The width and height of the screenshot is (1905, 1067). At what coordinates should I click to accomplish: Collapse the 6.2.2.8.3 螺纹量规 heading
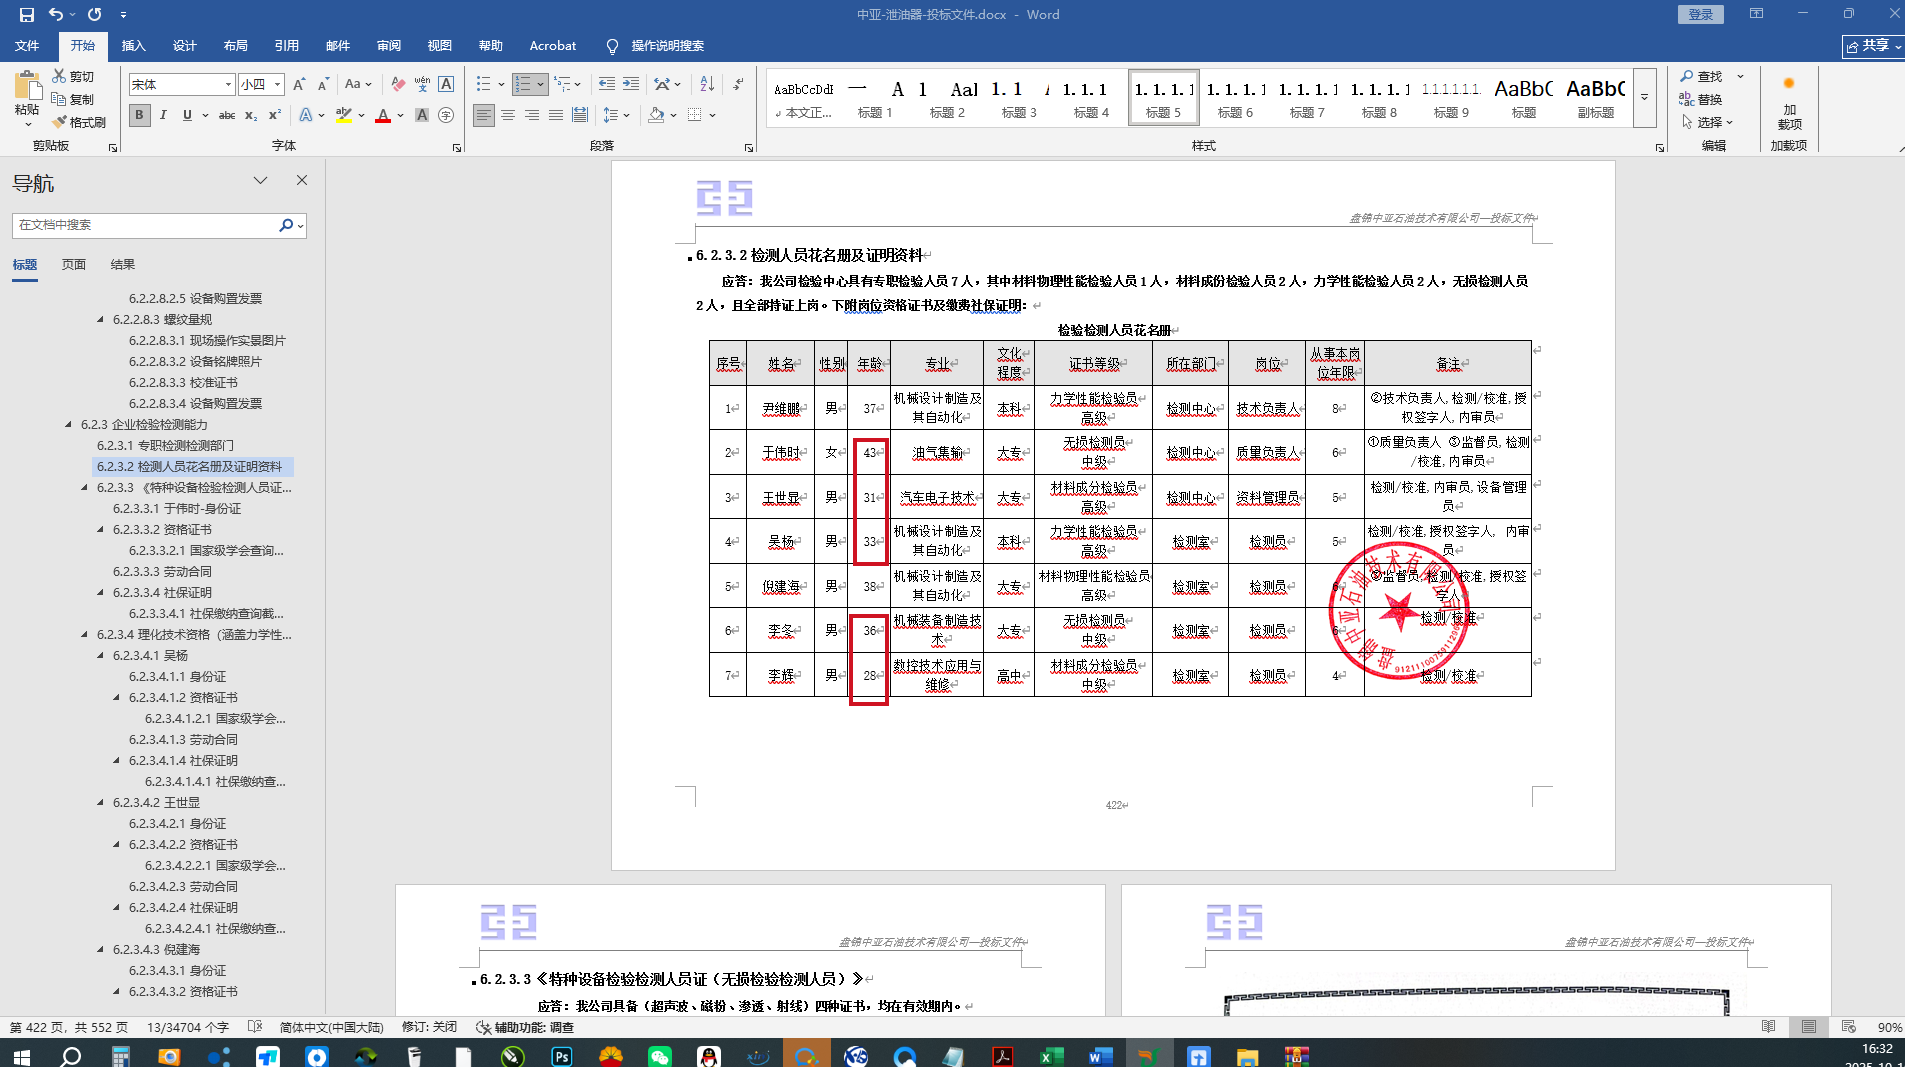101,319
